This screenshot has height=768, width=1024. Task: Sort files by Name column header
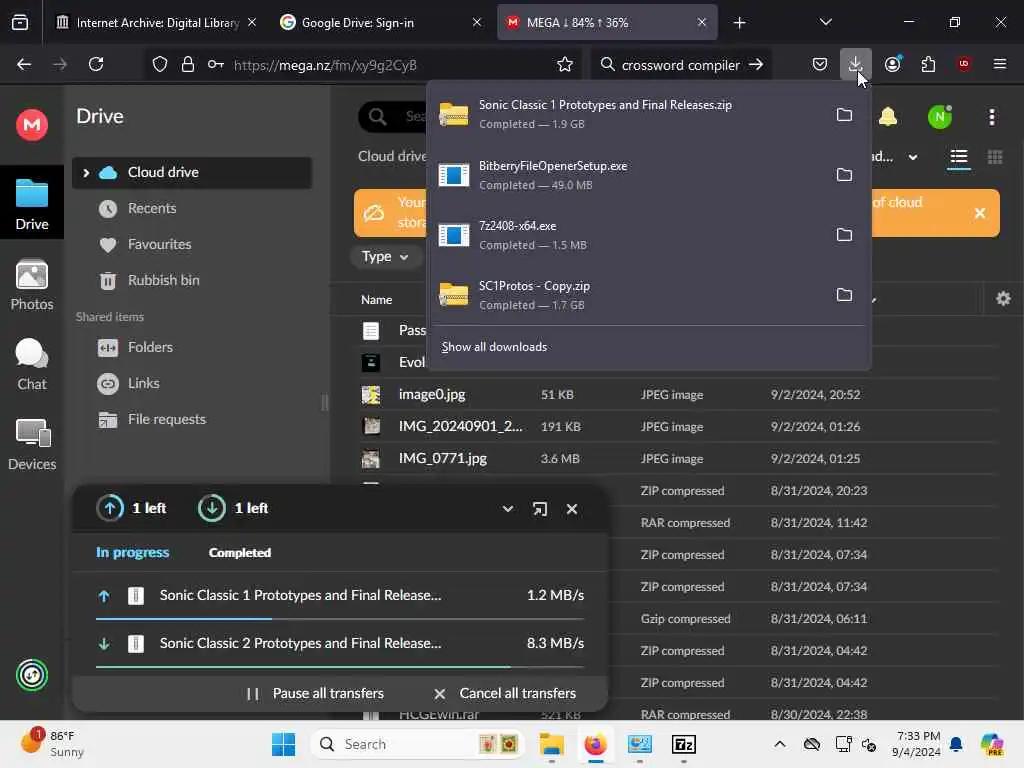coord(377,300)
